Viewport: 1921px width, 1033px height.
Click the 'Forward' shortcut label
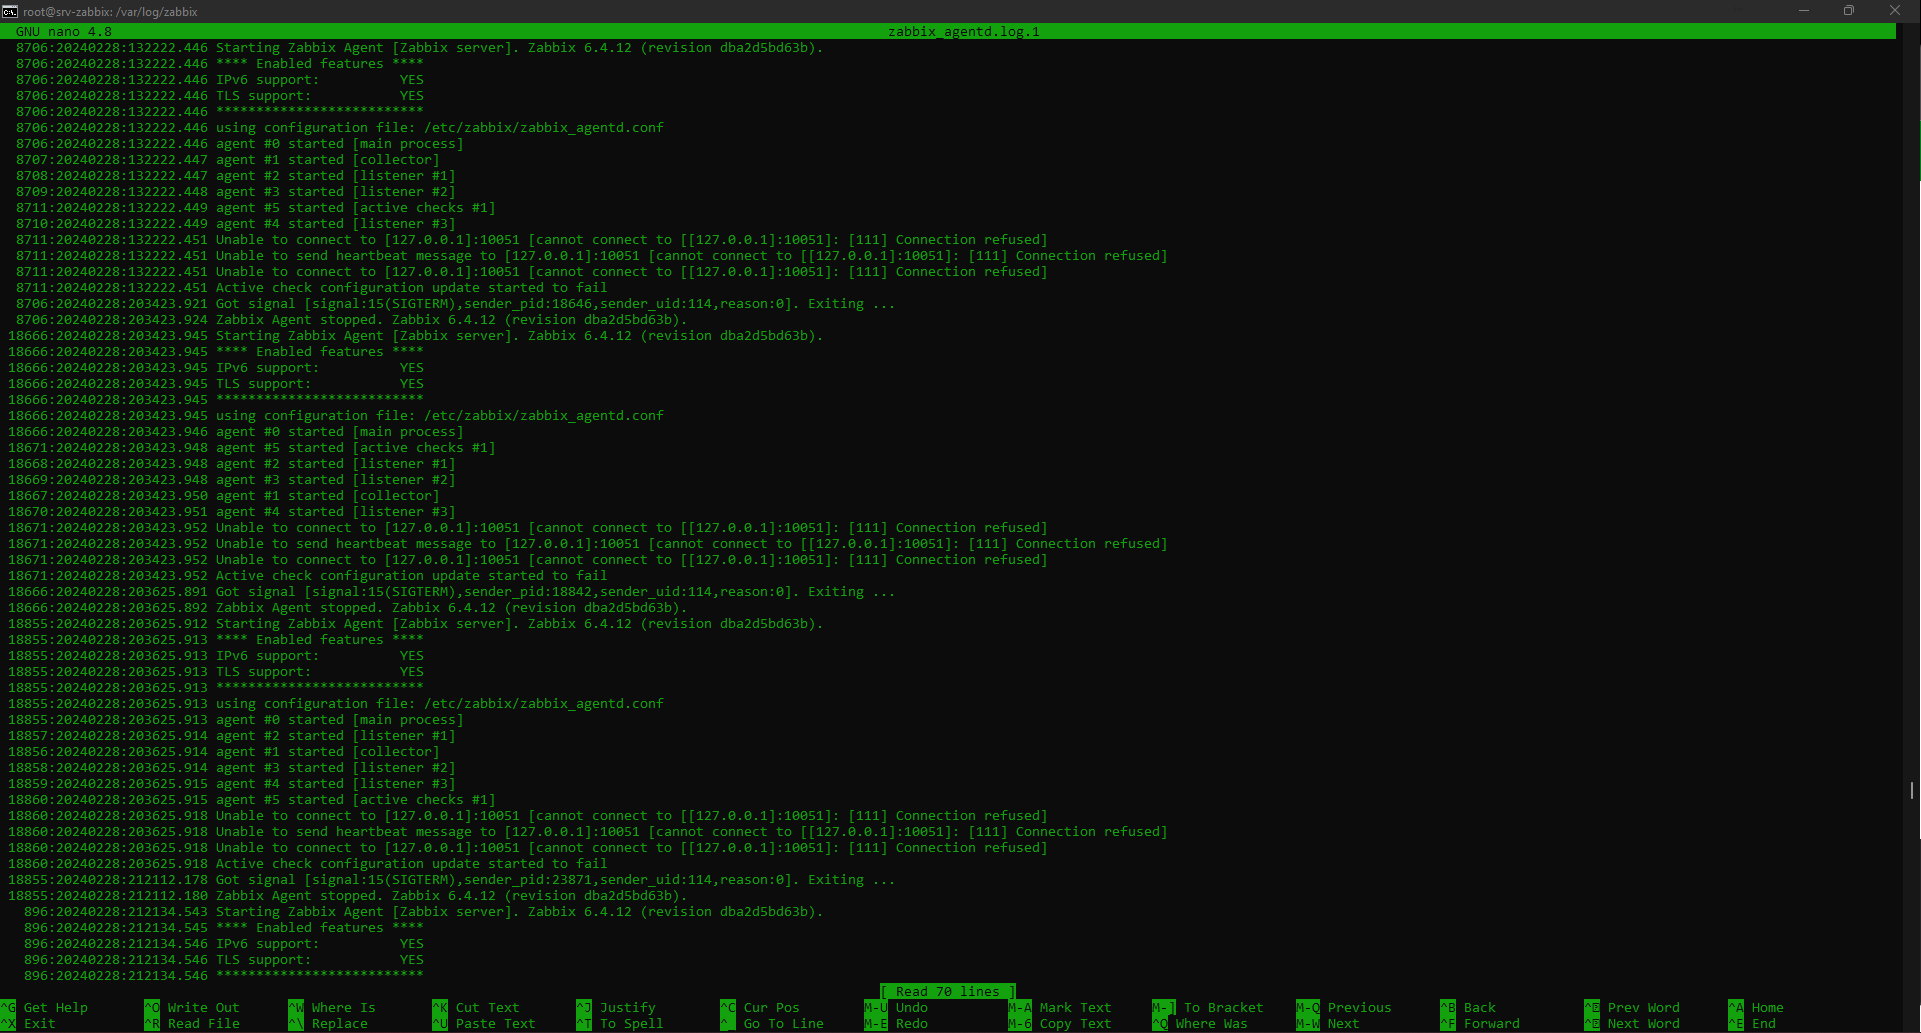pyautogui.click(x=1492, y=1024)
